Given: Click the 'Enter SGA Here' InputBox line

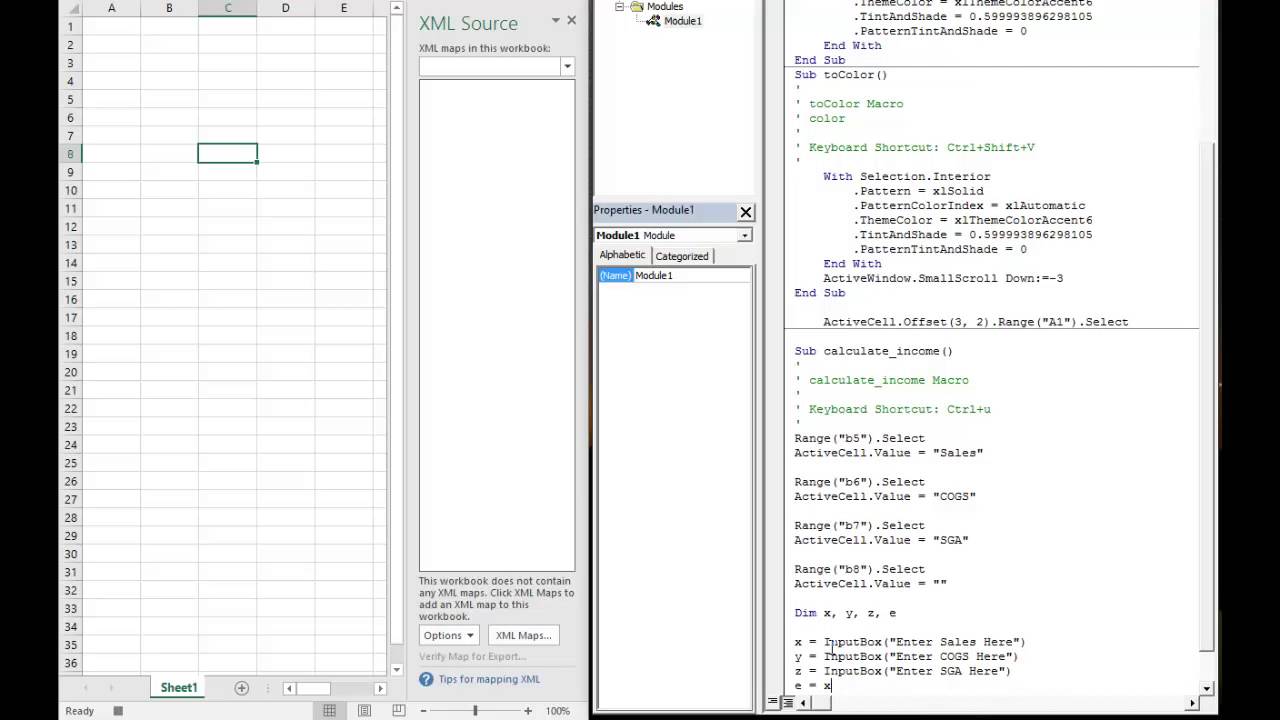Looking at the screenshot, I should coord(902,671).
